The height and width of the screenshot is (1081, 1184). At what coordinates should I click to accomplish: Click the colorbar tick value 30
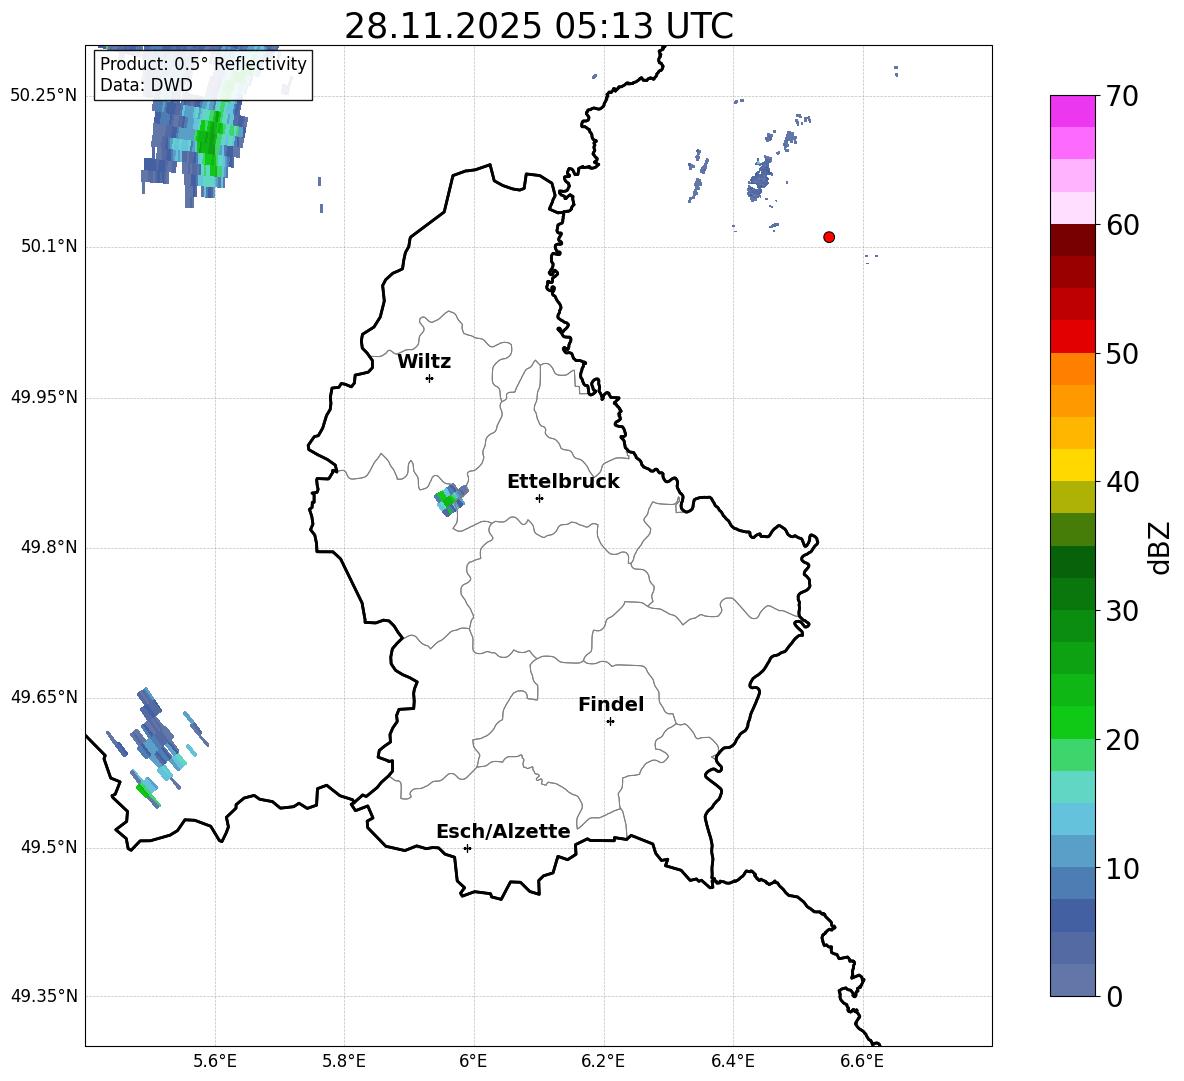[x=1122, y=610]
